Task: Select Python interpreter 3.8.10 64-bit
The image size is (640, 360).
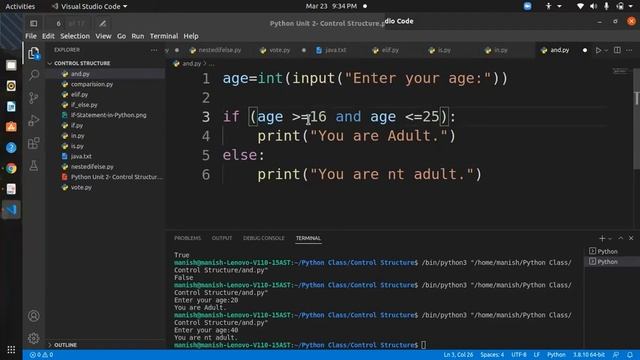Action: [589, 355]
